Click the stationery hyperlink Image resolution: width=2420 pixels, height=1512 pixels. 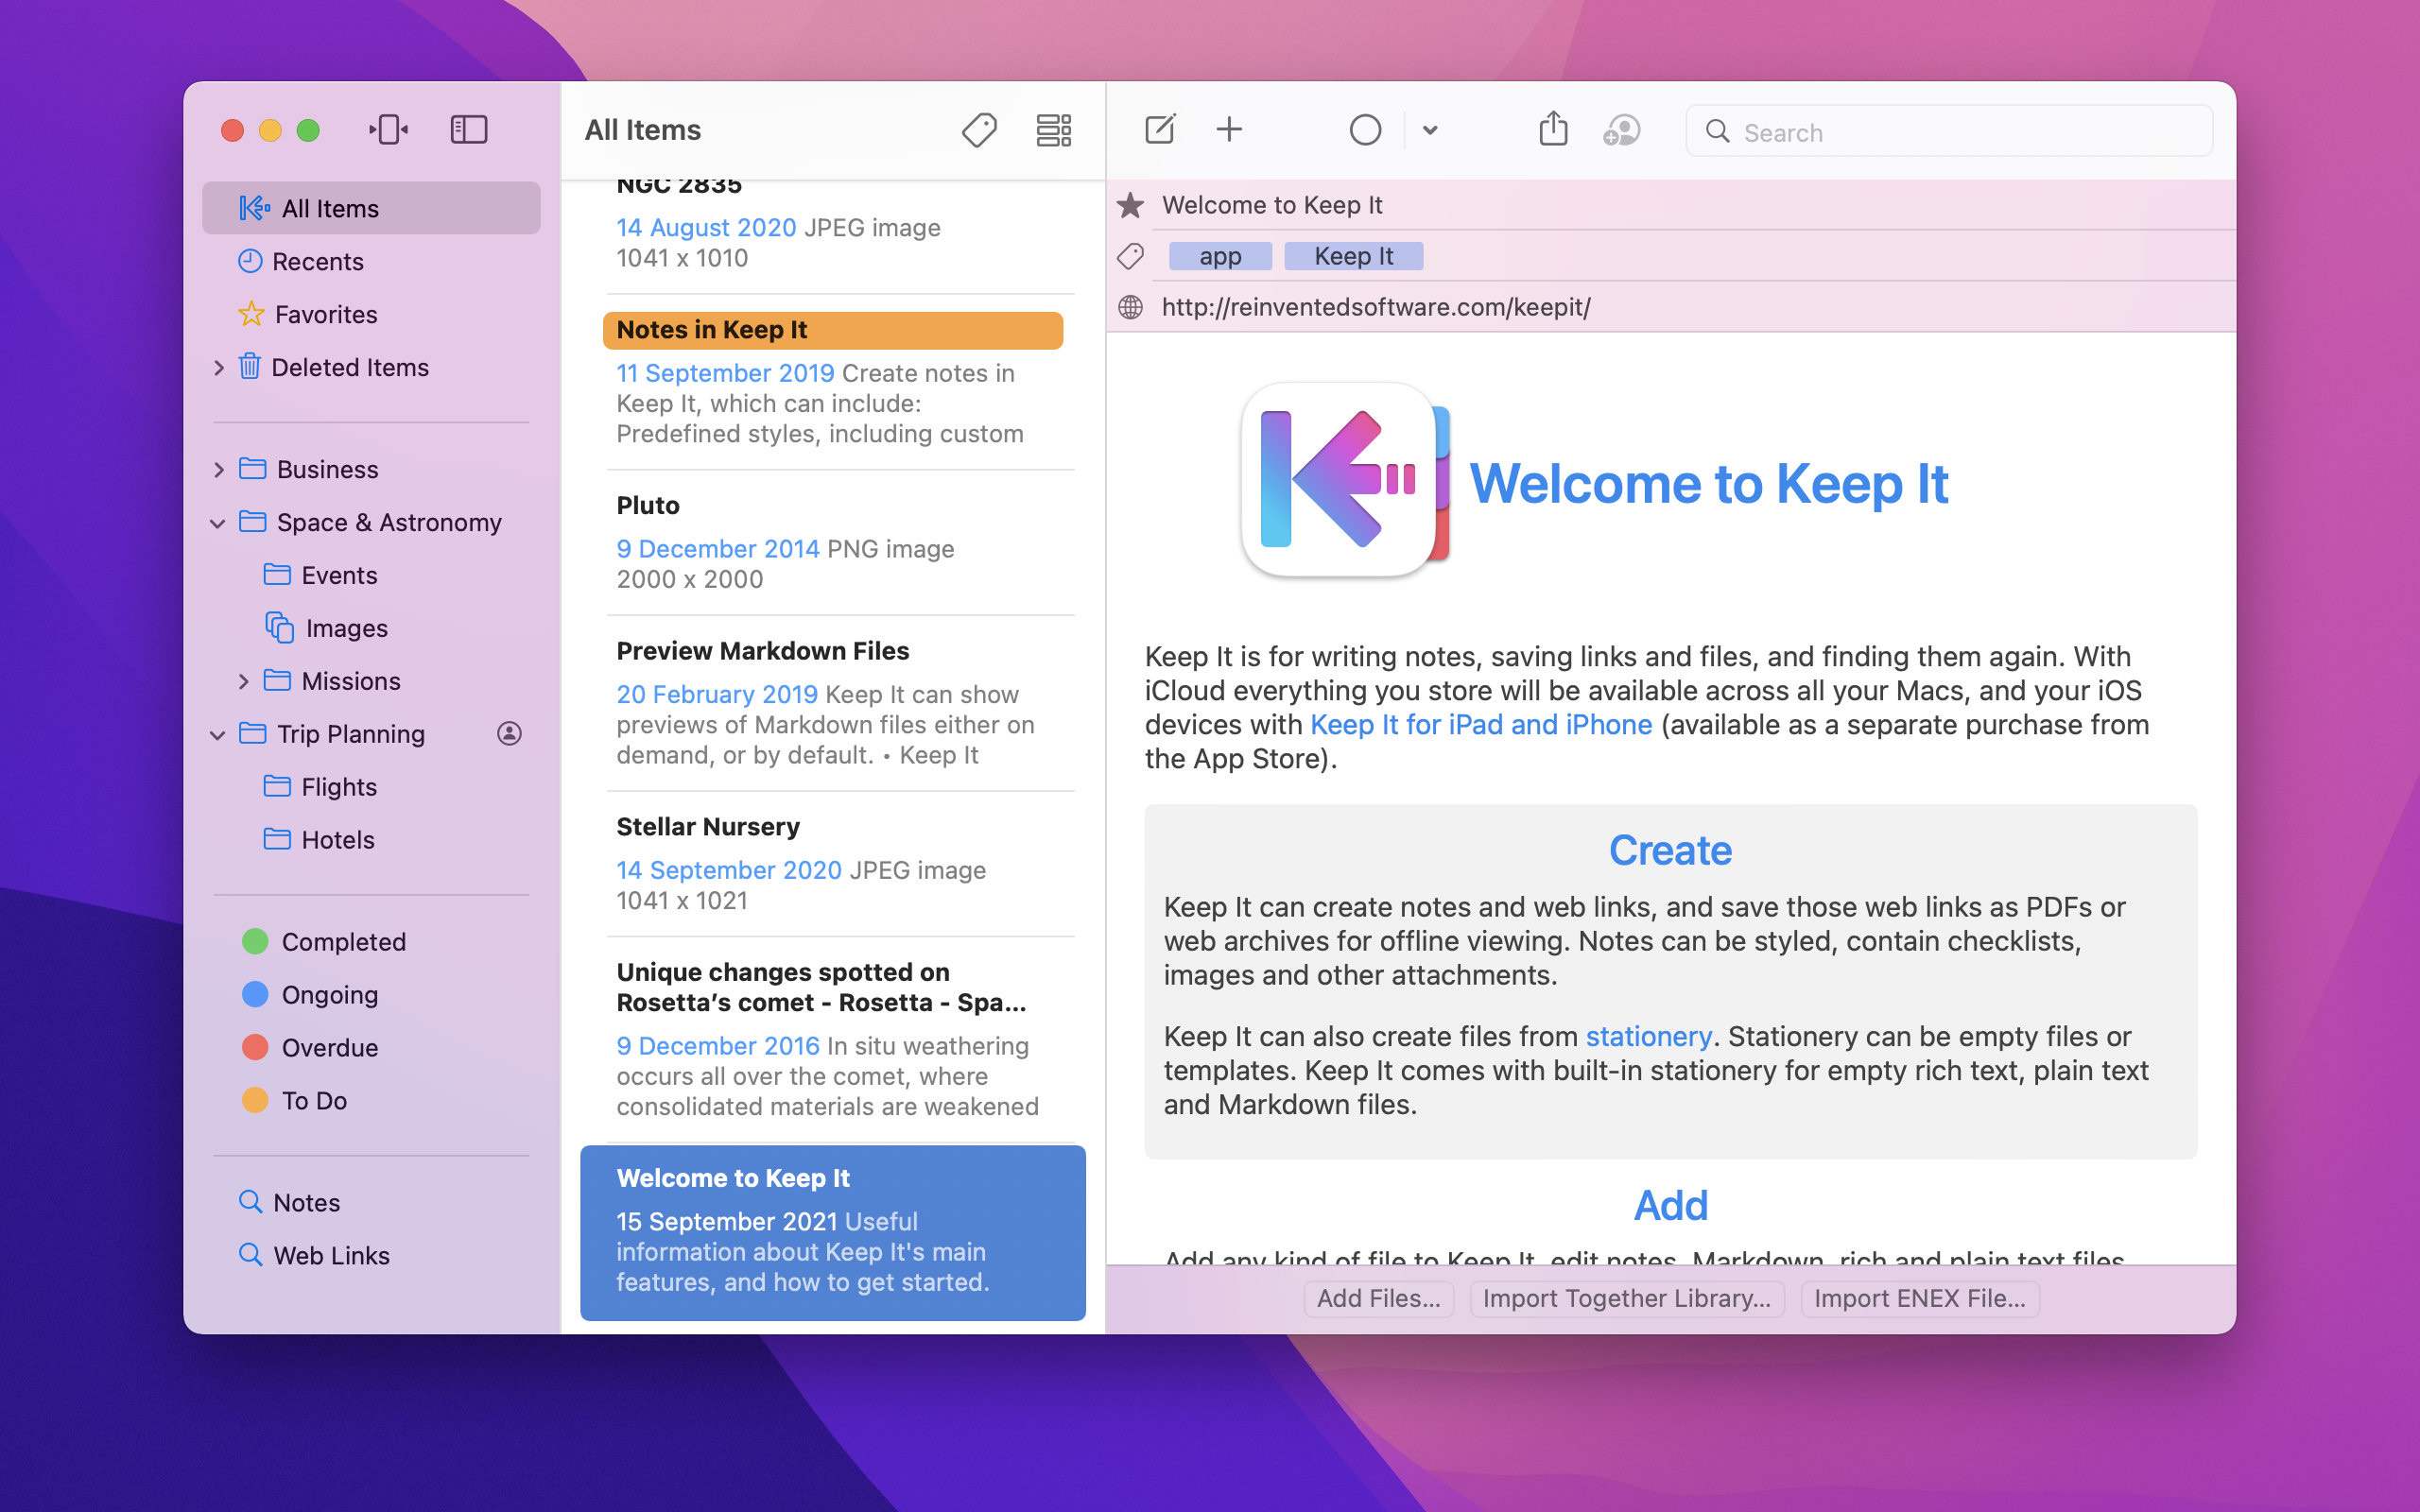pyautogui.click(x=1647, y=1037)
